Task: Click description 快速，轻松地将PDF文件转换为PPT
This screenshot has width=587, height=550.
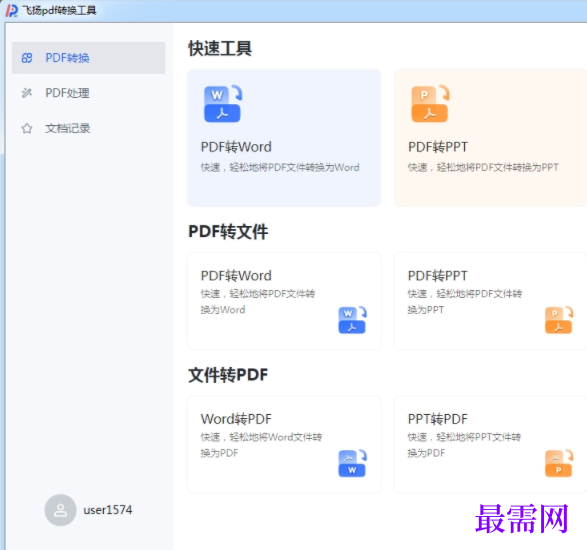Action: click(483, 167)
